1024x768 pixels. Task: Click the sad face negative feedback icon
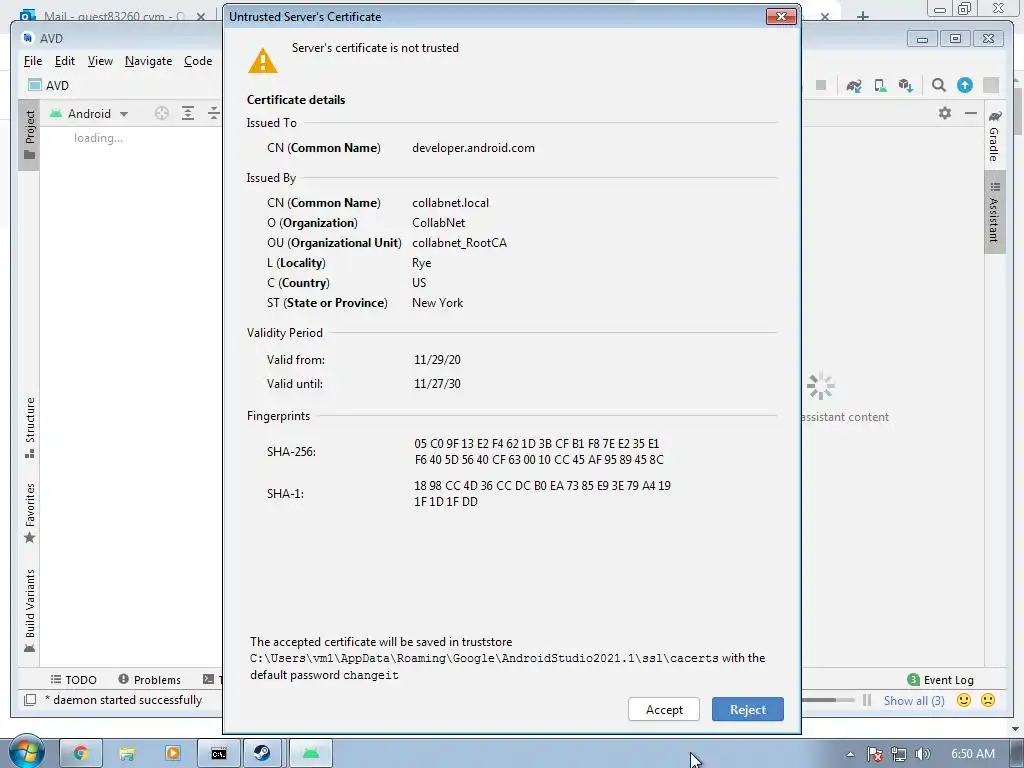[988, 700]
